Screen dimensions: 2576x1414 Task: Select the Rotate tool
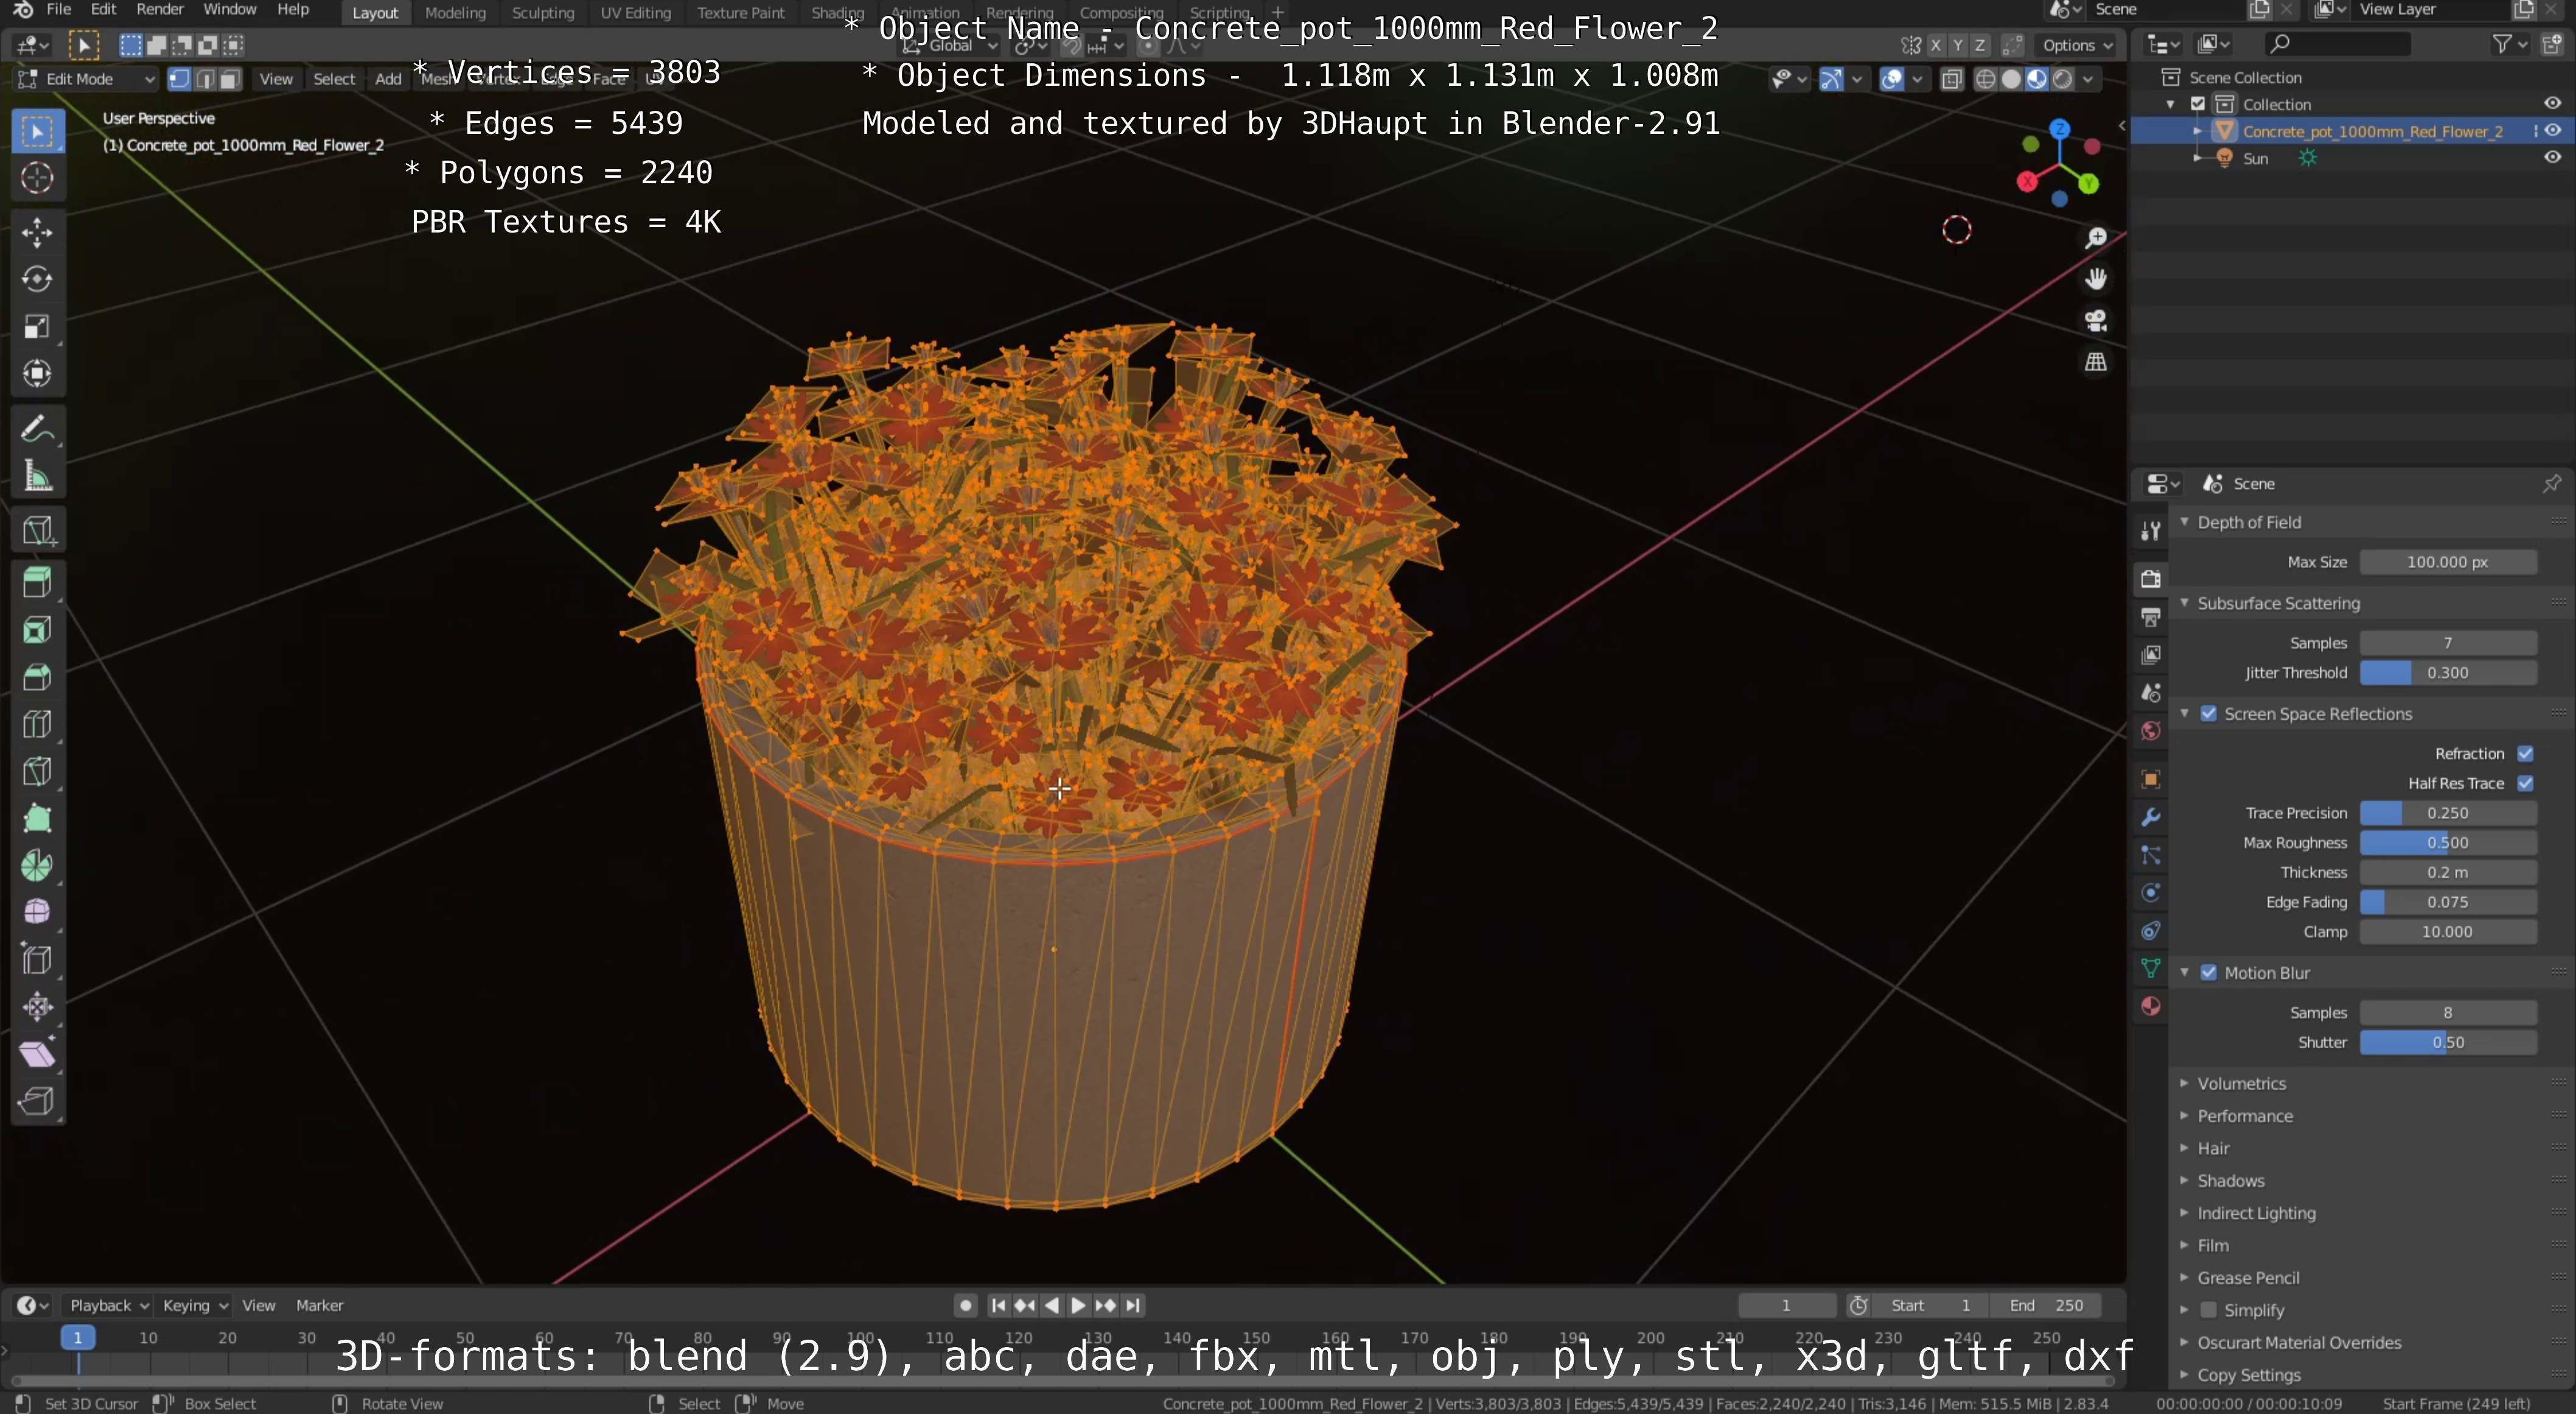point(37,279)
